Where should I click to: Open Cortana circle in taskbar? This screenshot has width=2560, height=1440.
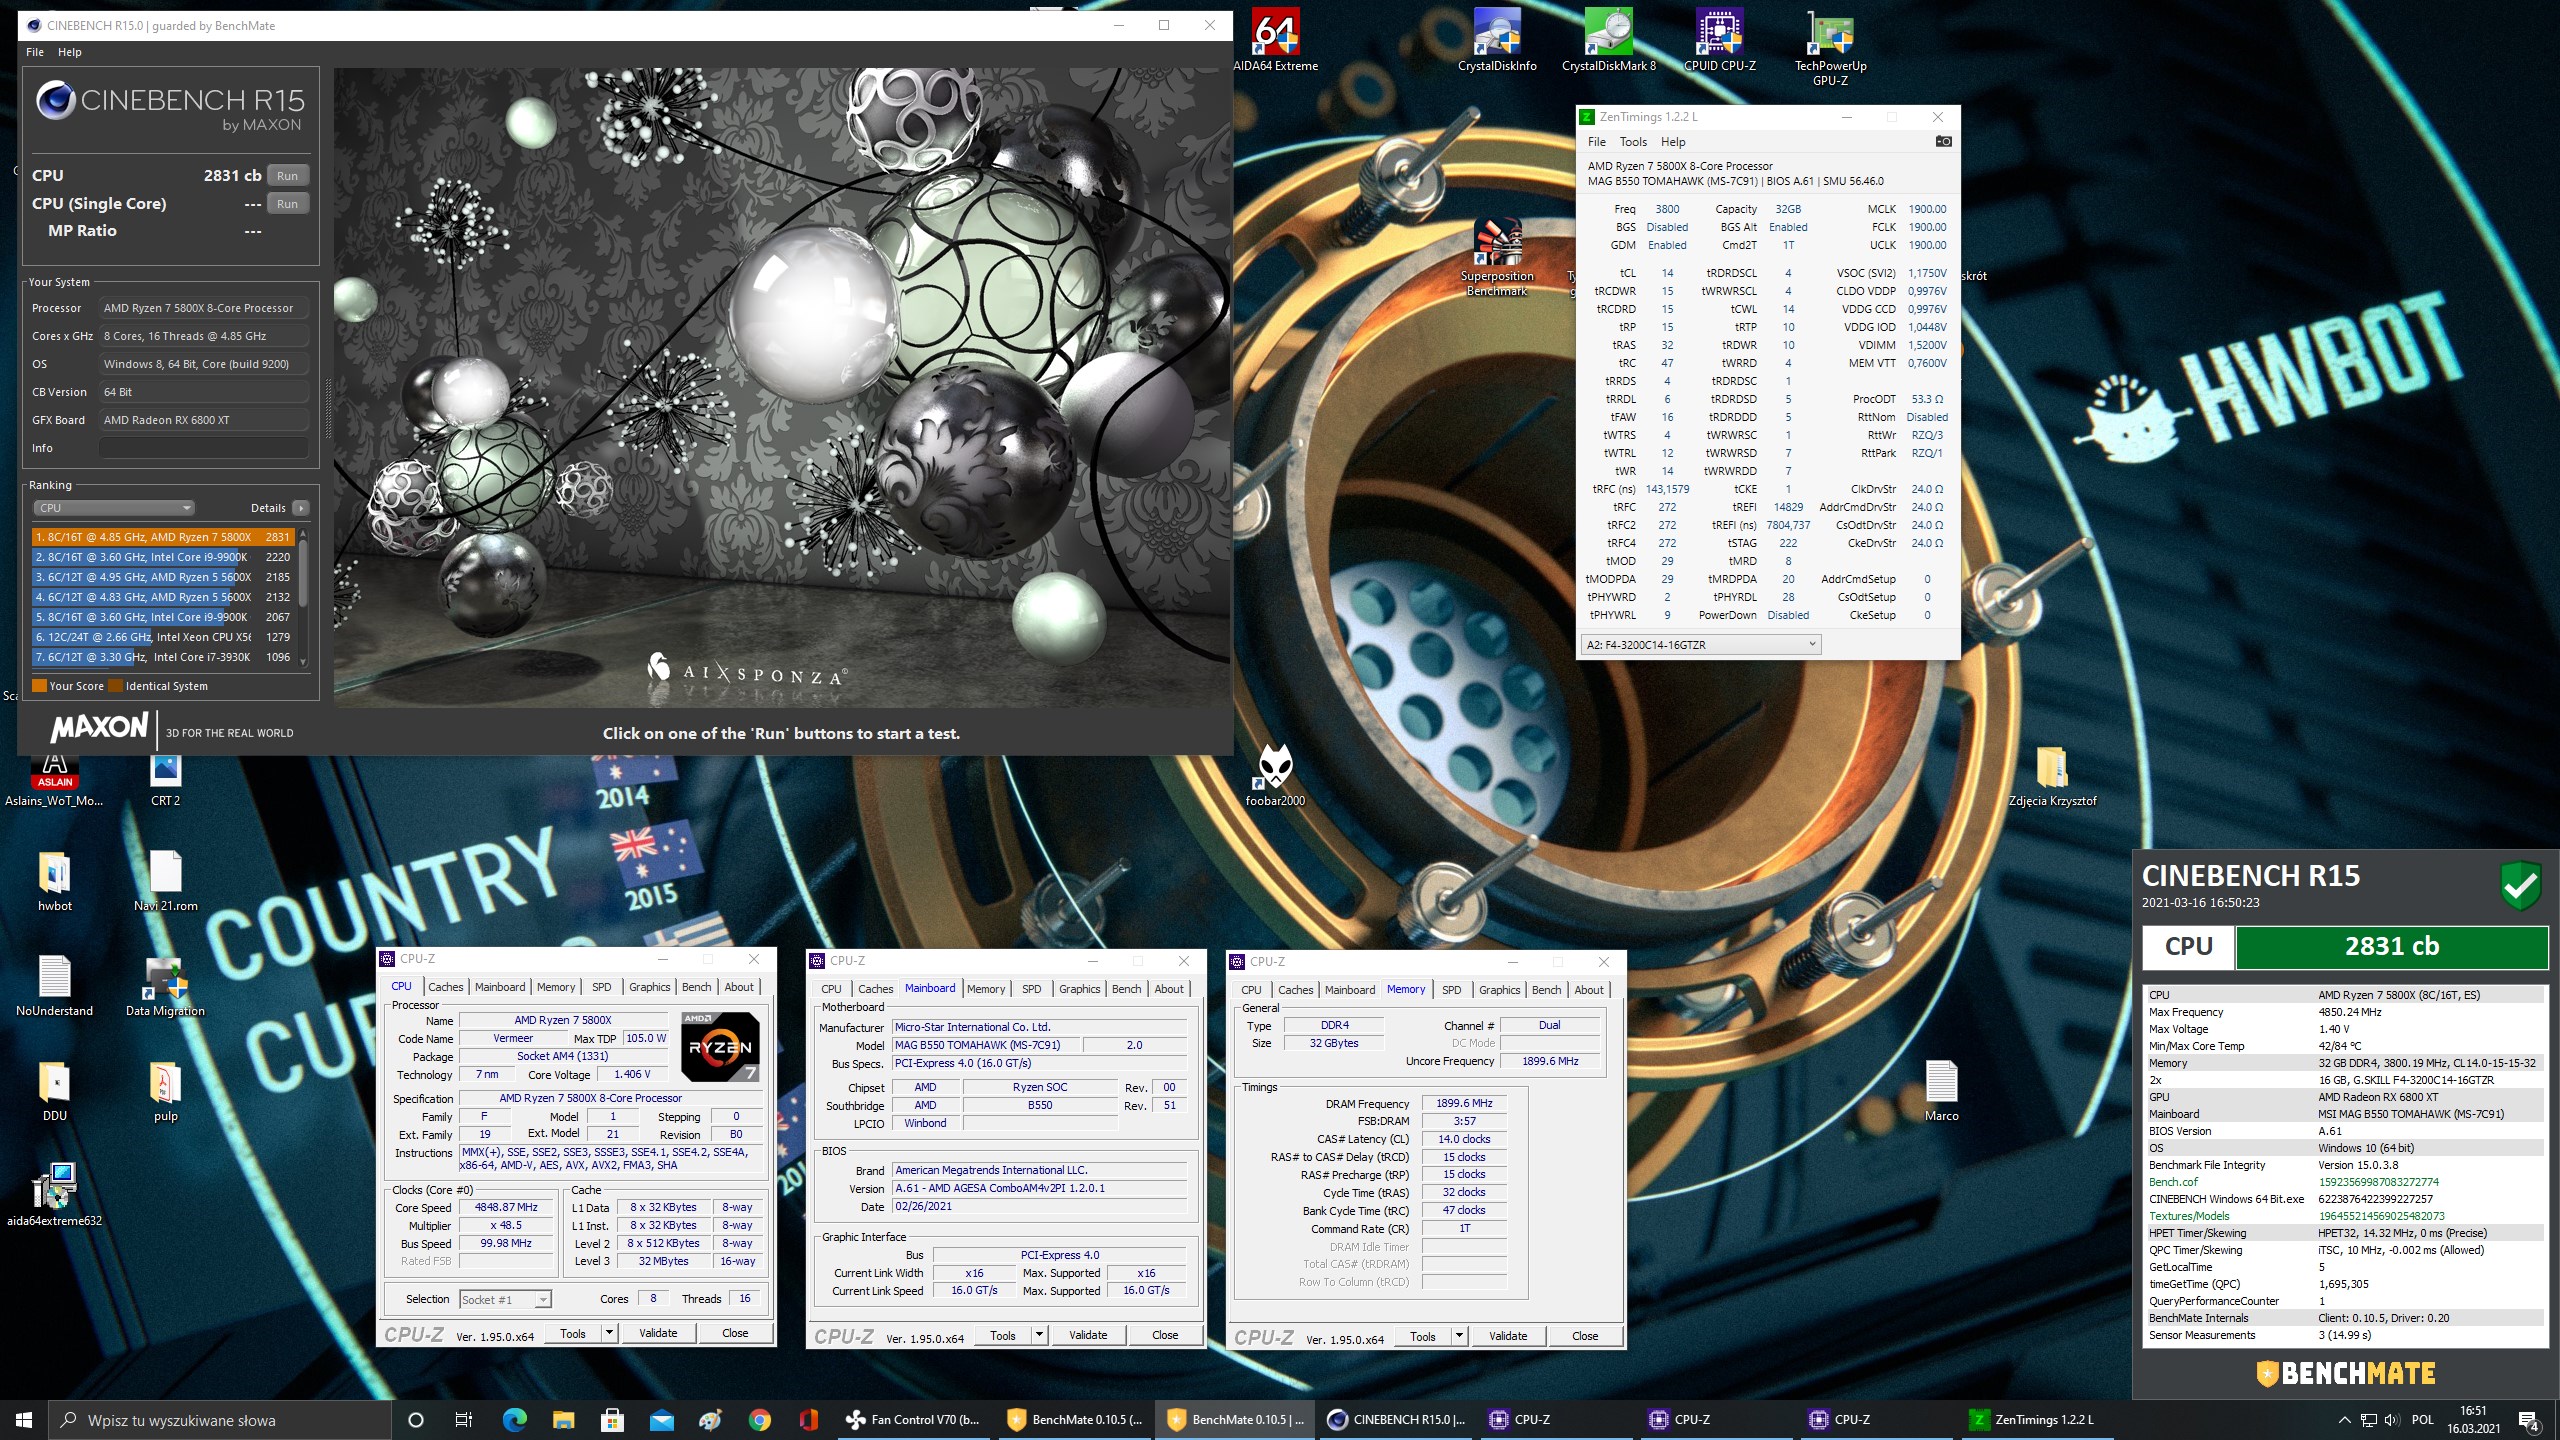416,1420
